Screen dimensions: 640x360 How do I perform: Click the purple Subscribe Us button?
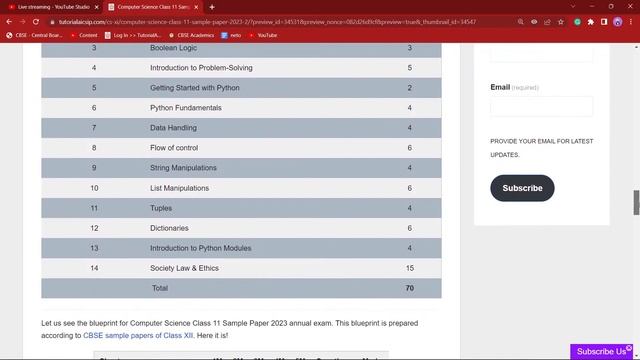pyautogui.click(x=601, y=351)
